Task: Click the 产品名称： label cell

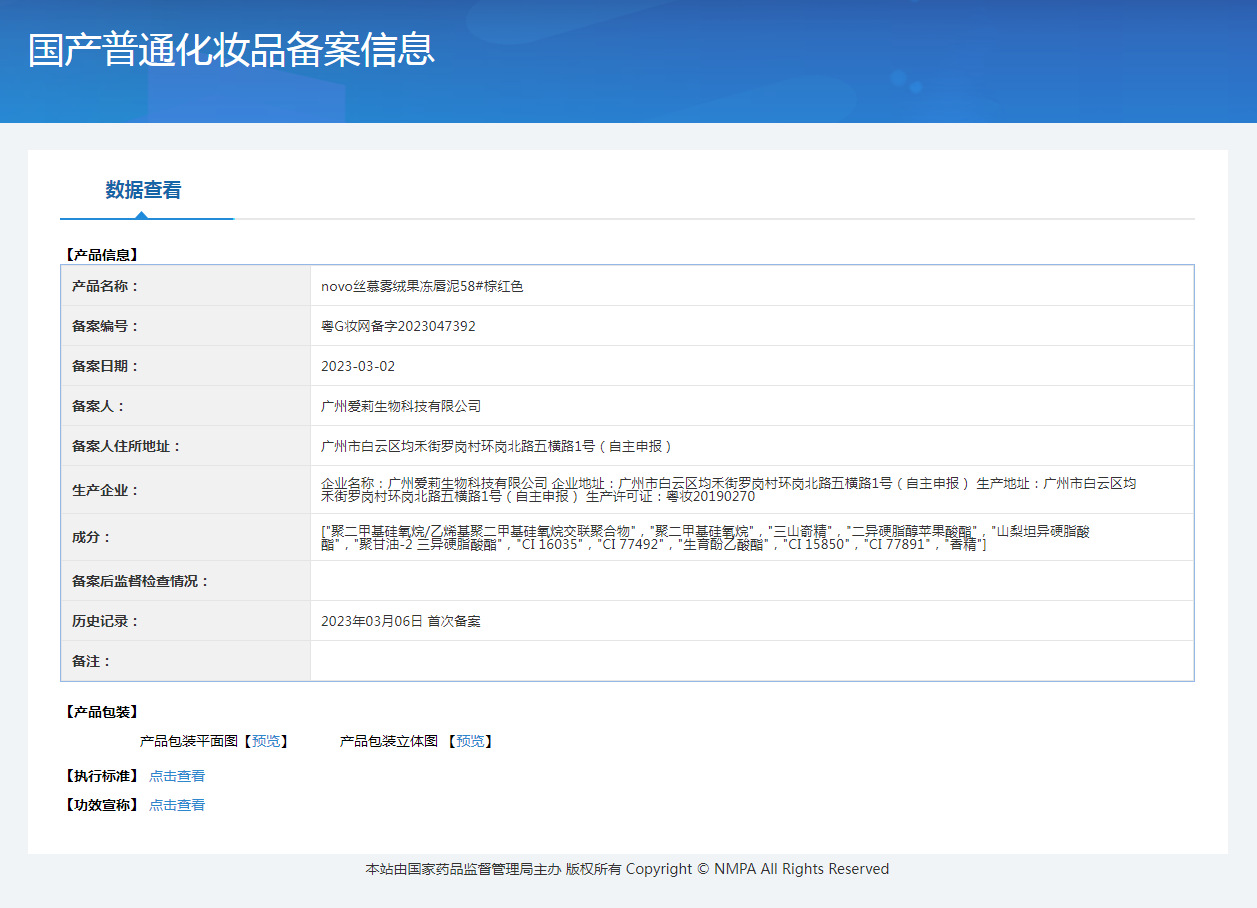Action: click(x=186, y=286)
